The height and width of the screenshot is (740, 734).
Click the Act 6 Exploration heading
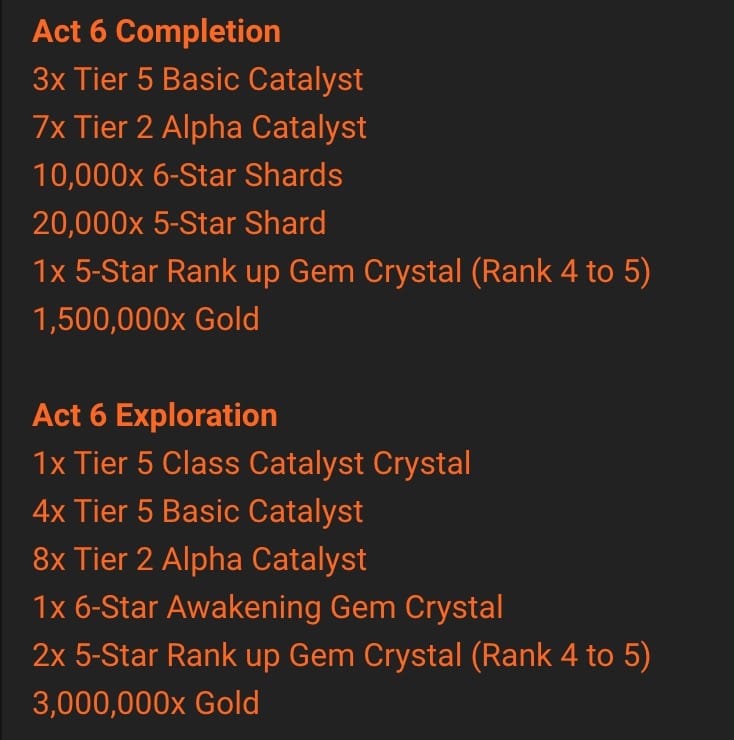click(x=155, y=415)
